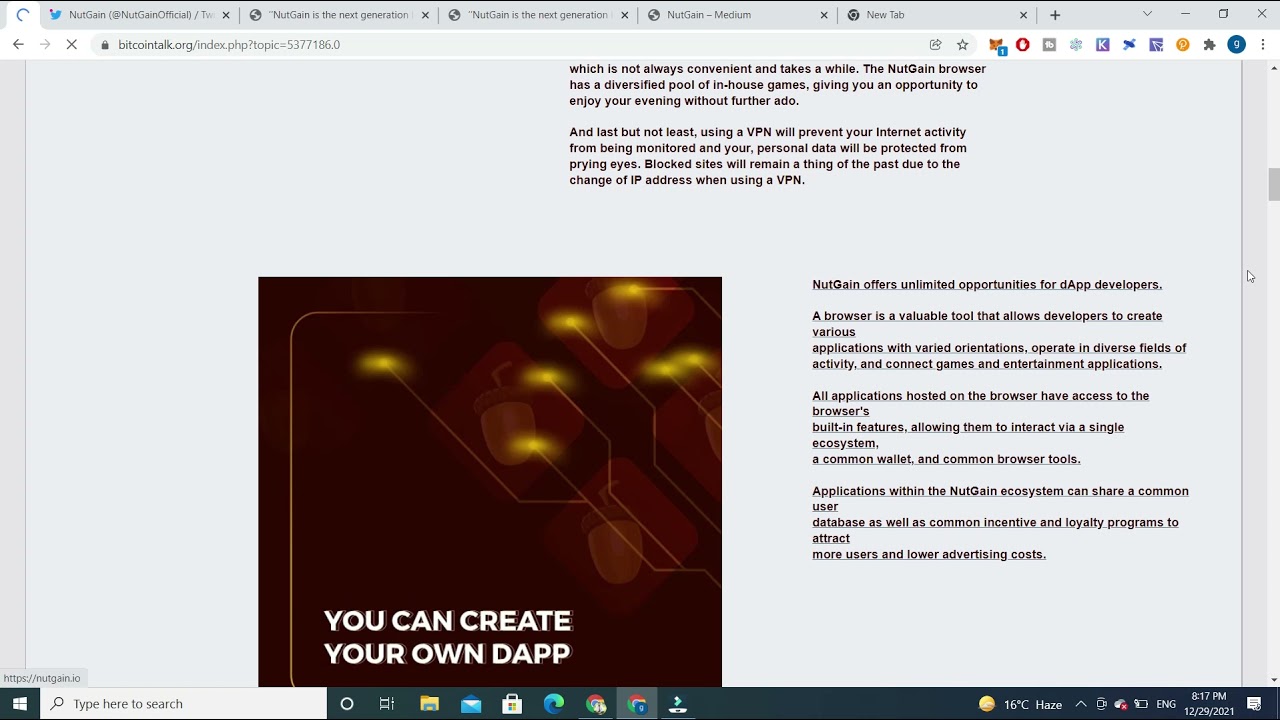Open Microsoft Store from taskbar
The width and height of the screenshot is (1280, 720).
click(x=512, y=704)
